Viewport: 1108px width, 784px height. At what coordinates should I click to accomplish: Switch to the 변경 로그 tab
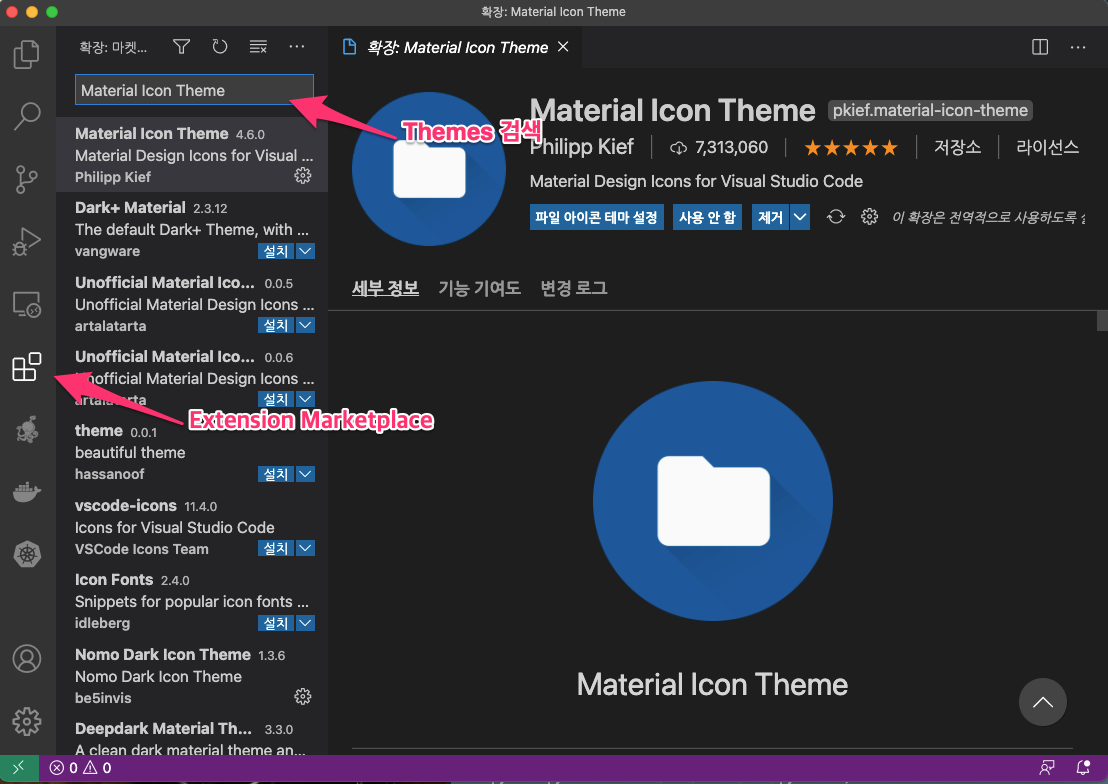[574, 288]
